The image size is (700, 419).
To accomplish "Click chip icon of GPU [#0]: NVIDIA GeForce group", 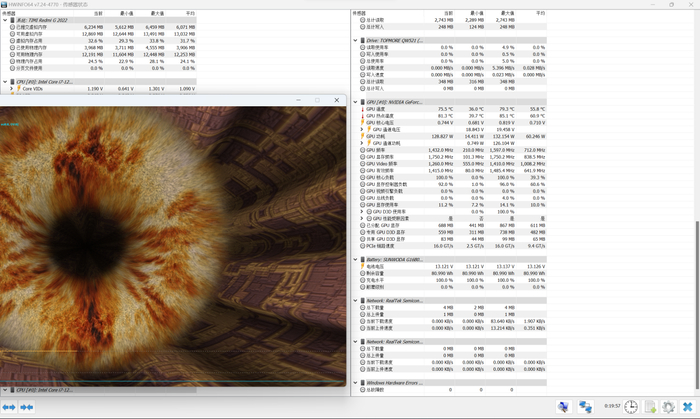I will 362,102.
